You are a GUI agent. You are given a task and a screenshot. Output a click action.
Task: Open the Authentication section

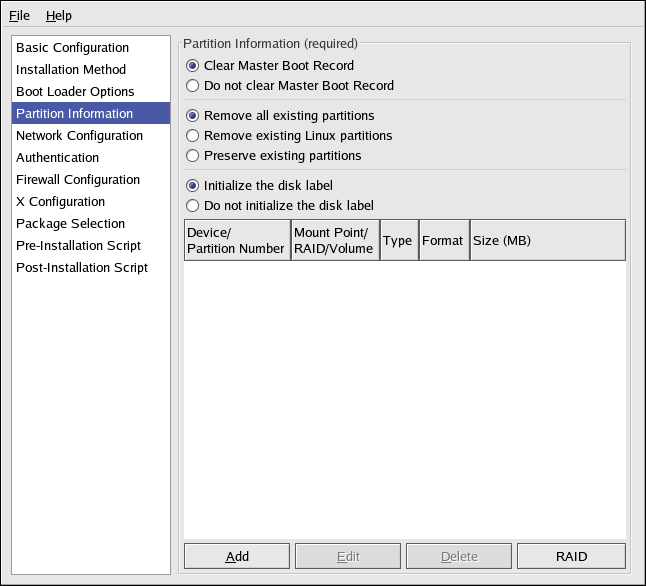tap(57, 157)
